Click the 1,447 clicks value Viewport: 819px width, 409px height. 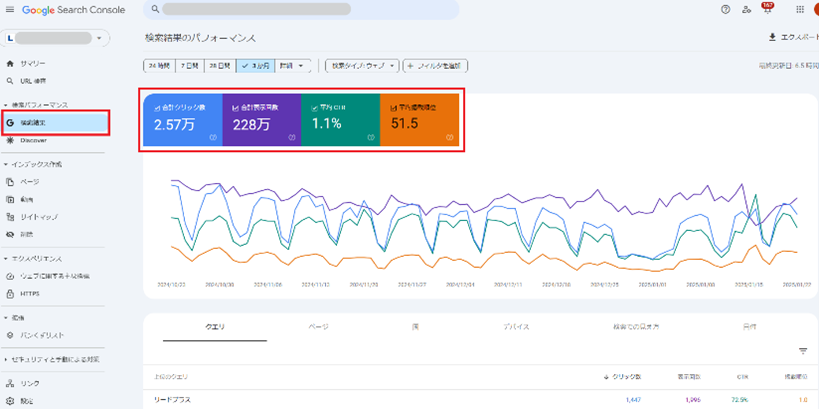632,400
